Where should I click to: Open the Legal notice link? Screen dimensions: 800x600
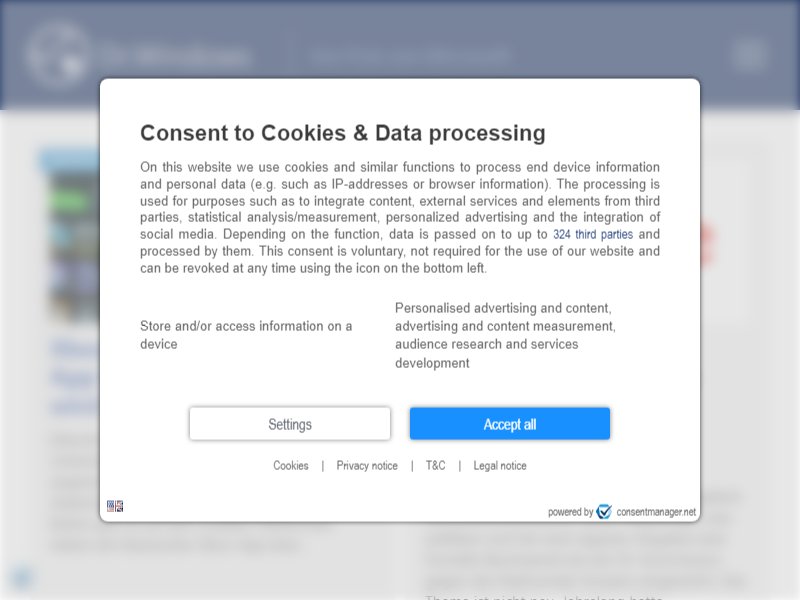(x=500, y=465)
